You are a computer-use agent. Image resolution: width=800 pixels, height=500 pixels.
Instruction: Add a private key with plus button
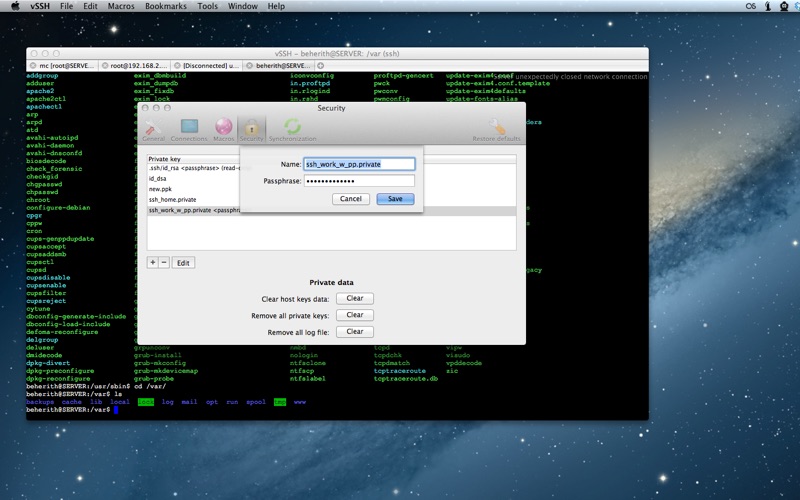coord(153,262)
